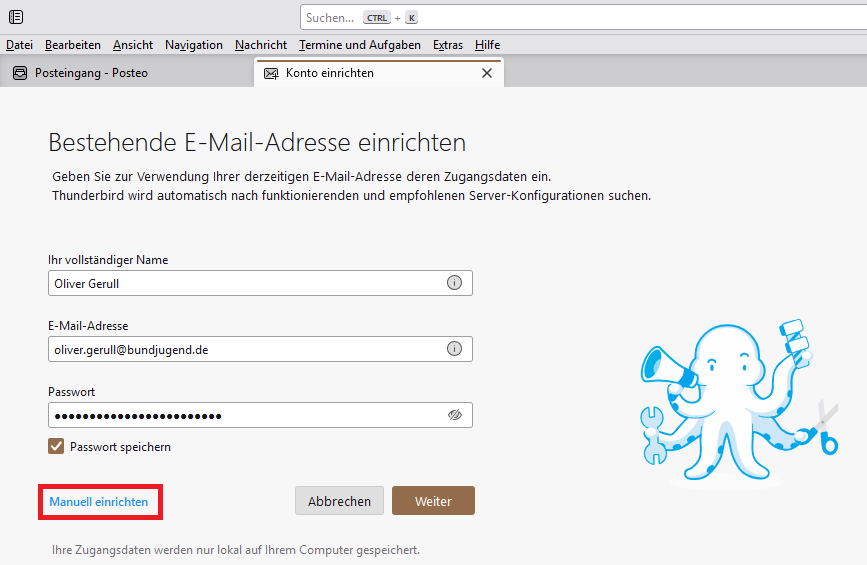Click the info icon in the email field
This screenshot has width=867, height=565.
click(454, 349)
